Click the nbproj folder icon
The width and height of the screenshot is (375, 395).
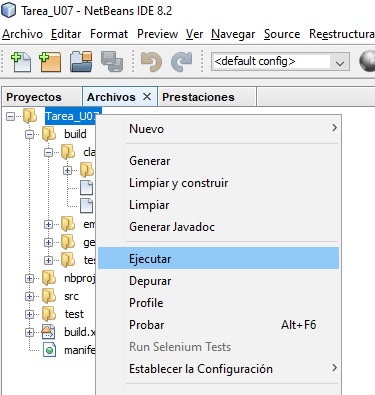coord(49,278)
